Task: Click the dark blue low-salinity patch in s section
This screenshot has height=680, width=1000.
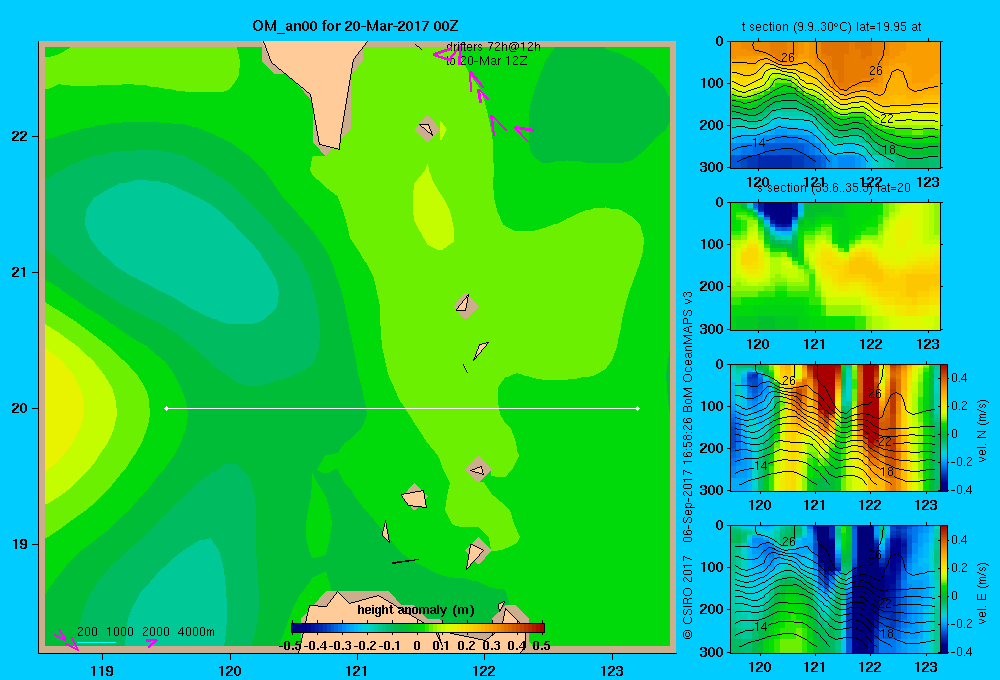Action: coord(780,214)
